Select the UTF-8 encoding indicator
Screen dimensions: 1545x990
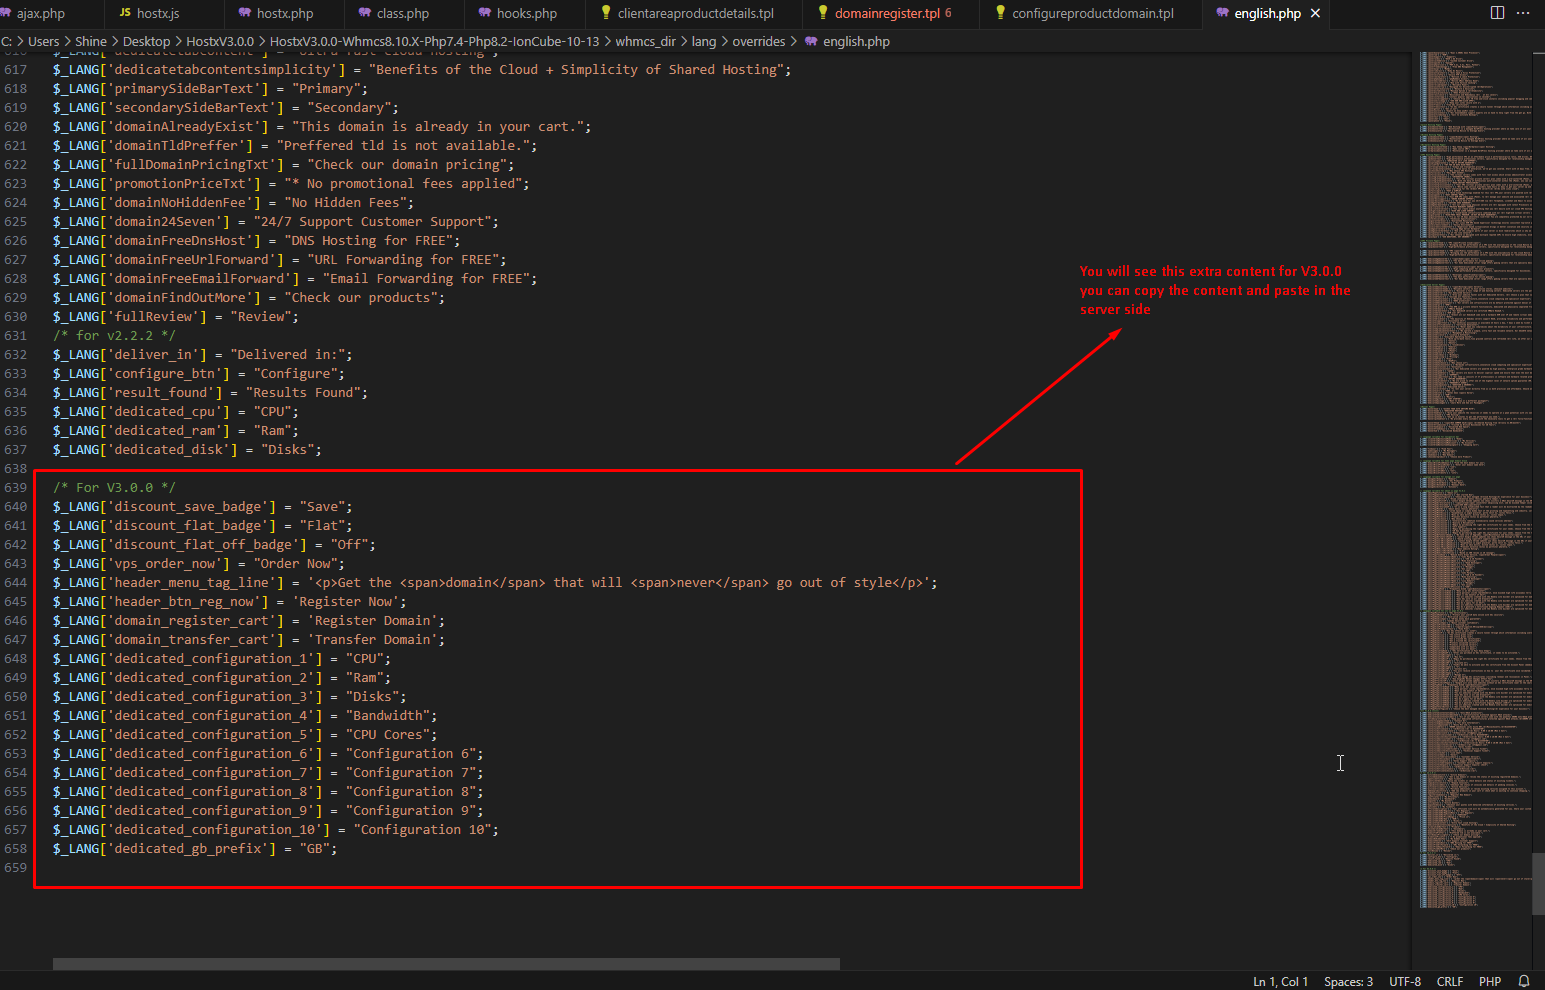1404,981
